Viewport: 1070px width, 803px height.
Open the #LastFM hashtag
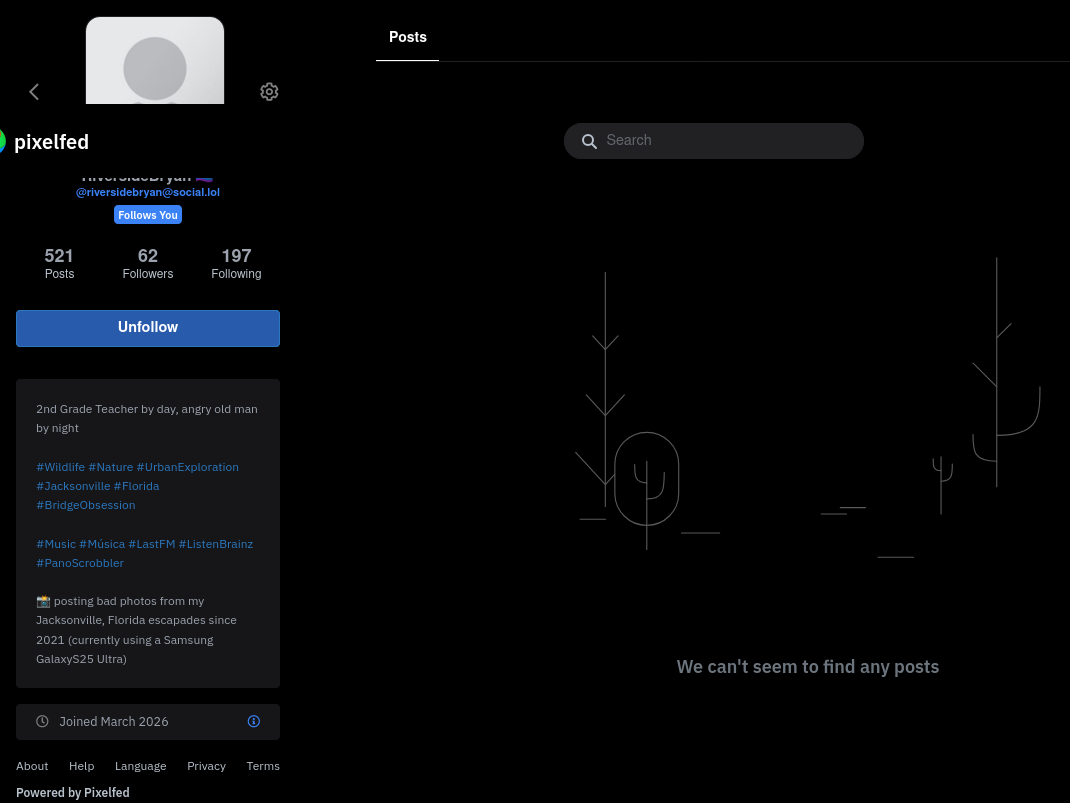point(151,544)
